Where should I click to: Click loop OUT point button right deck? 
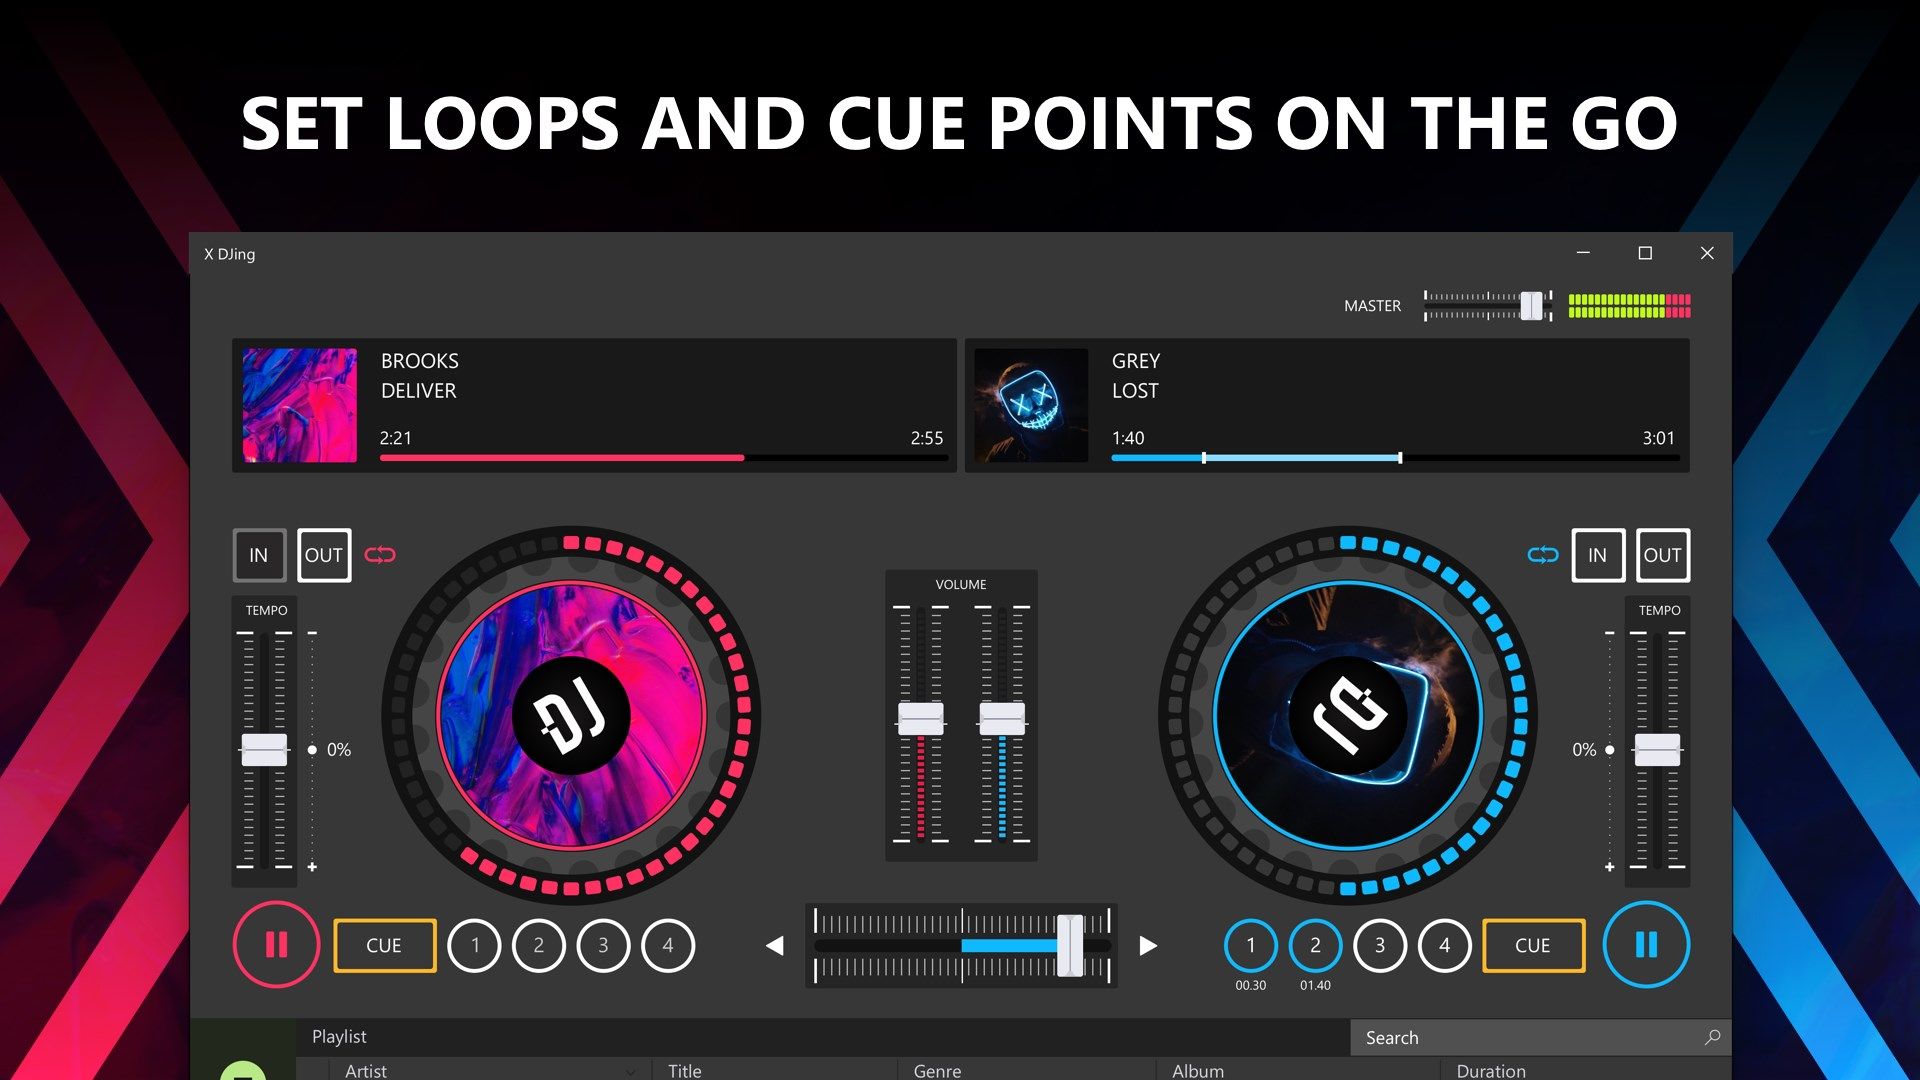(1659, 554)
